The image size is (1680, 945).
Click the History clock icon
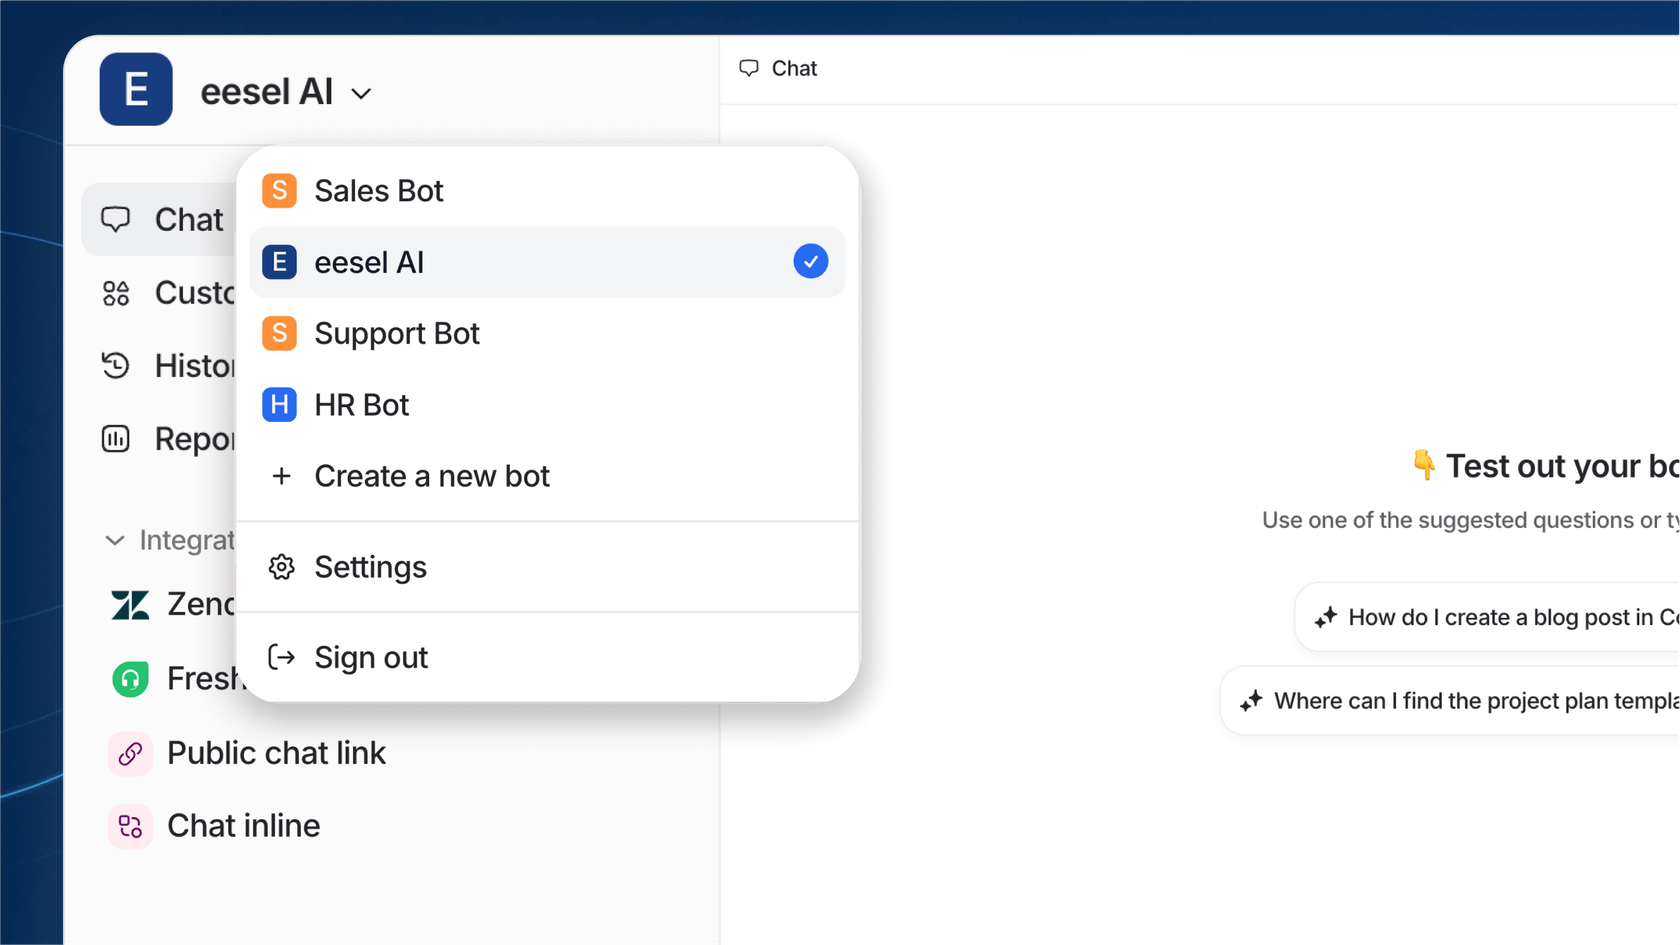pos(116,366)
